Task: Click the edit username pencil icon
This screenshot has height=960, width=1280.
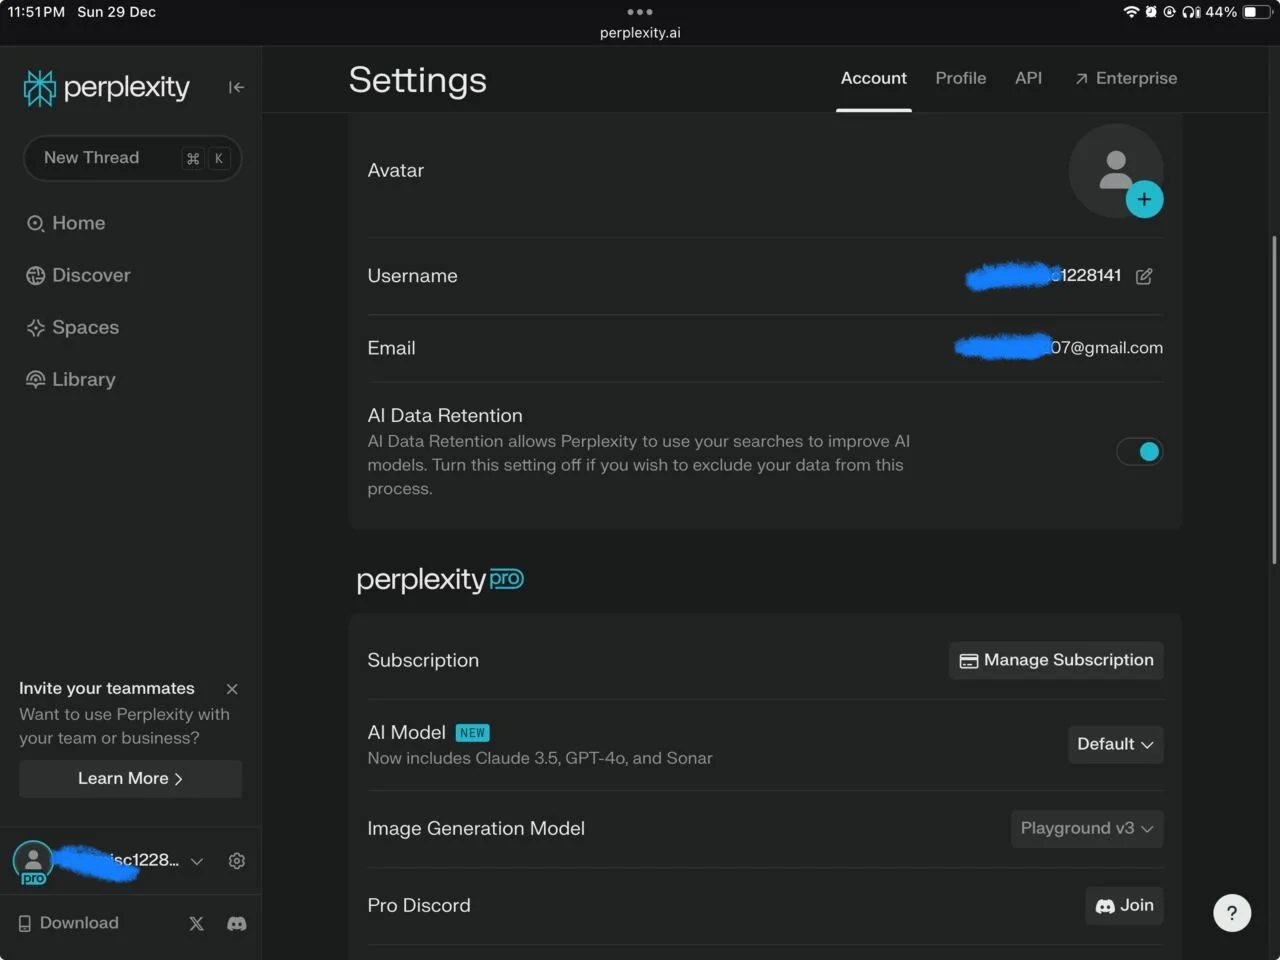Action: (1144, 276)
